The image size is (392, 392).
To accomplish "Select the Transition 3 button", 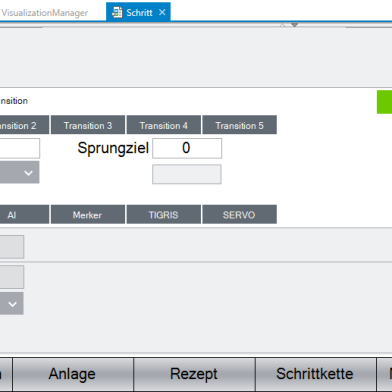I will pos(88,125).
